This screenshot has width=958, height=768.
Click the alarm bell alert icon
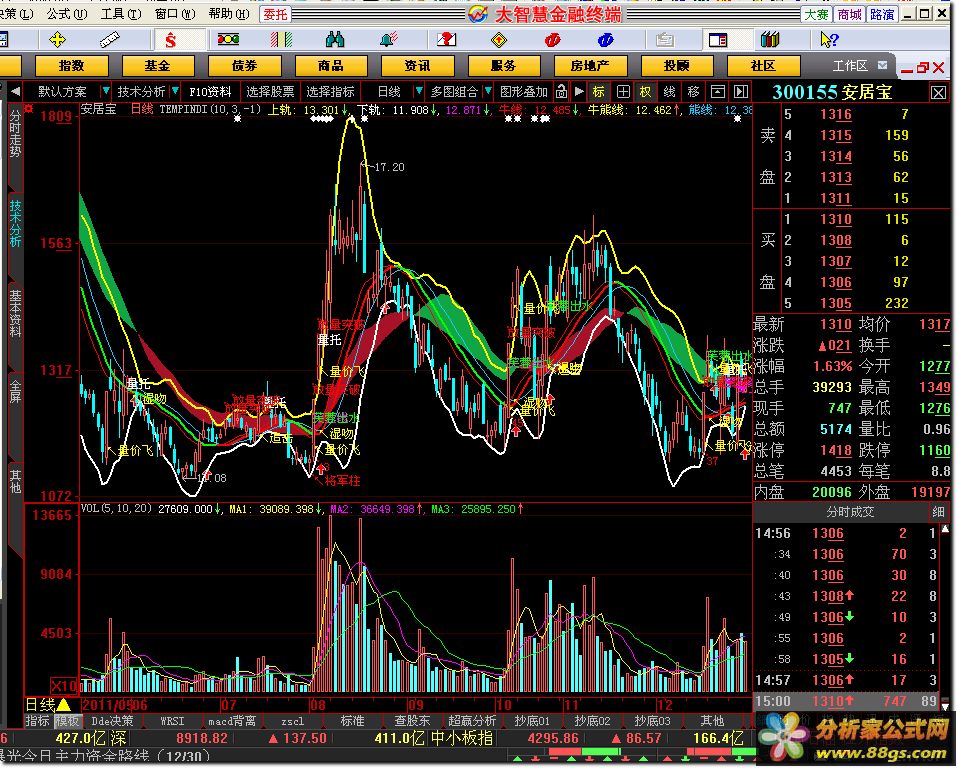click(x=388, y=40)
